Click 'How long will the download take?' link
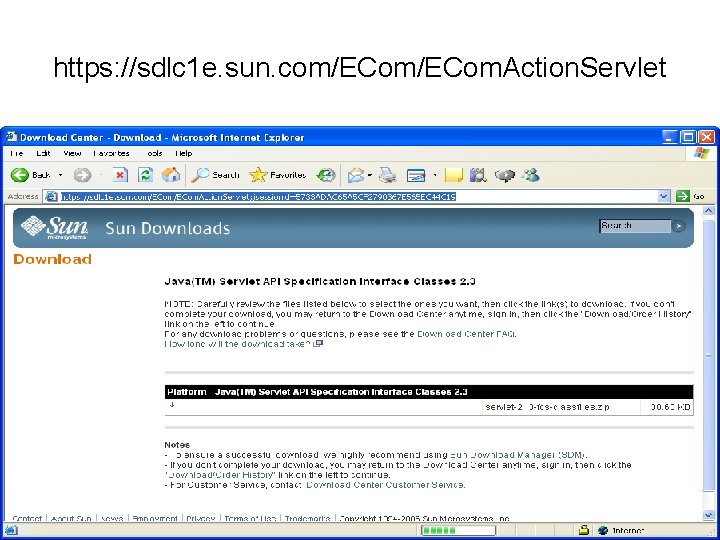720x540 pixels. (x=237, y=343)
